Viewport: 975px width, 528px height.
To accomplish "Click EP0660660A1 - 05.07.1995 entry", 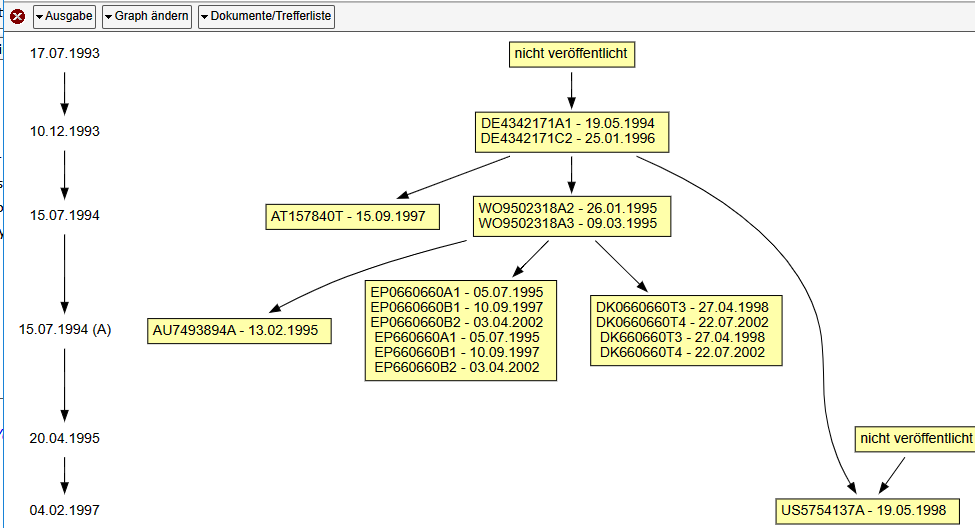I will (x=457, y=292).
